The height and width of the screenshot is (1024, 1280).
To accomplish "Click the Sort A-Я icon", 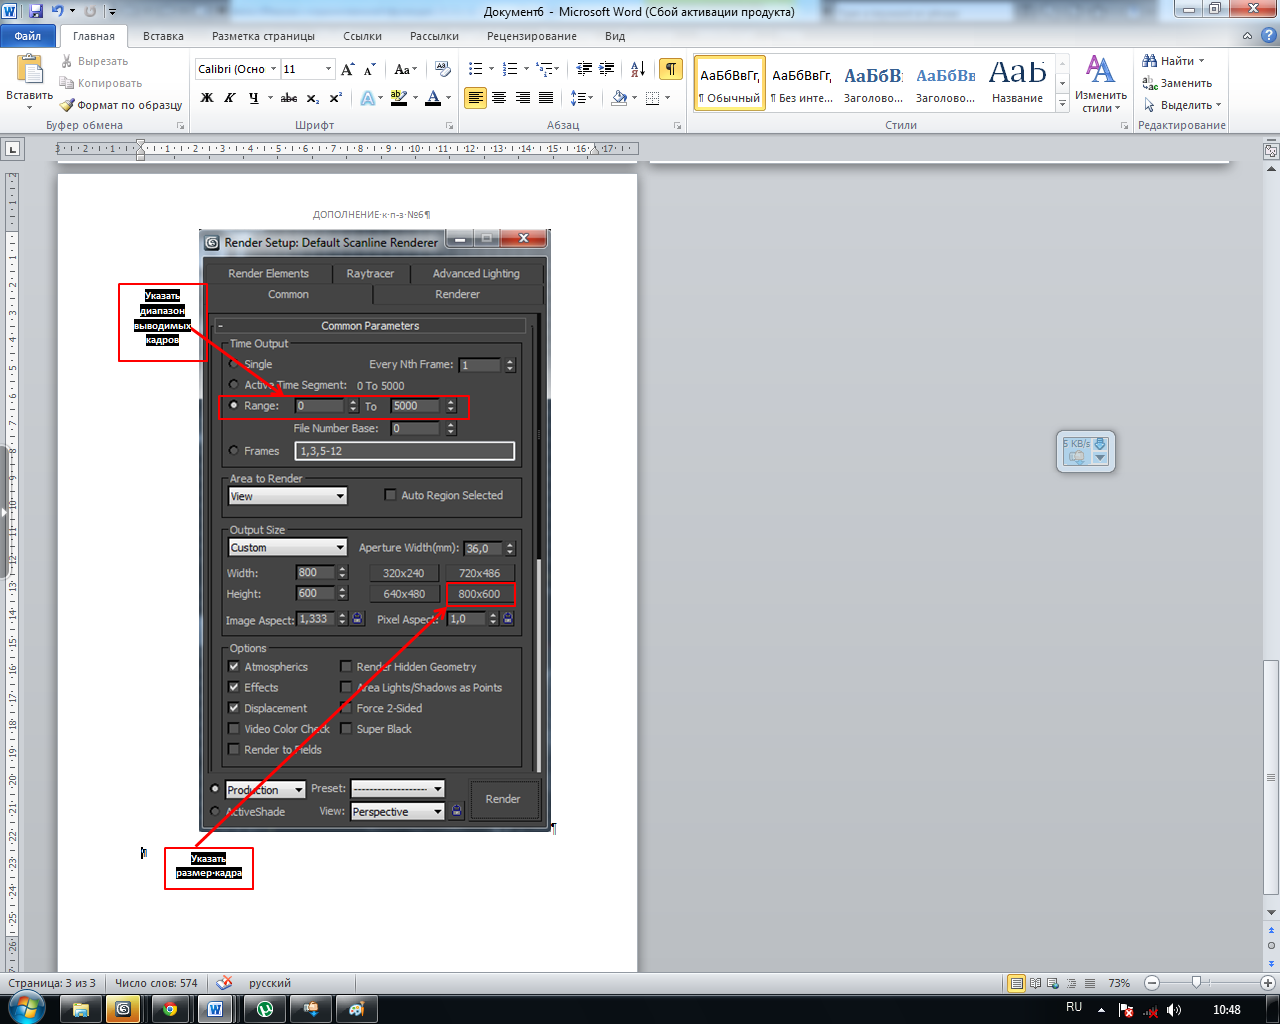I will pos(637,69).
